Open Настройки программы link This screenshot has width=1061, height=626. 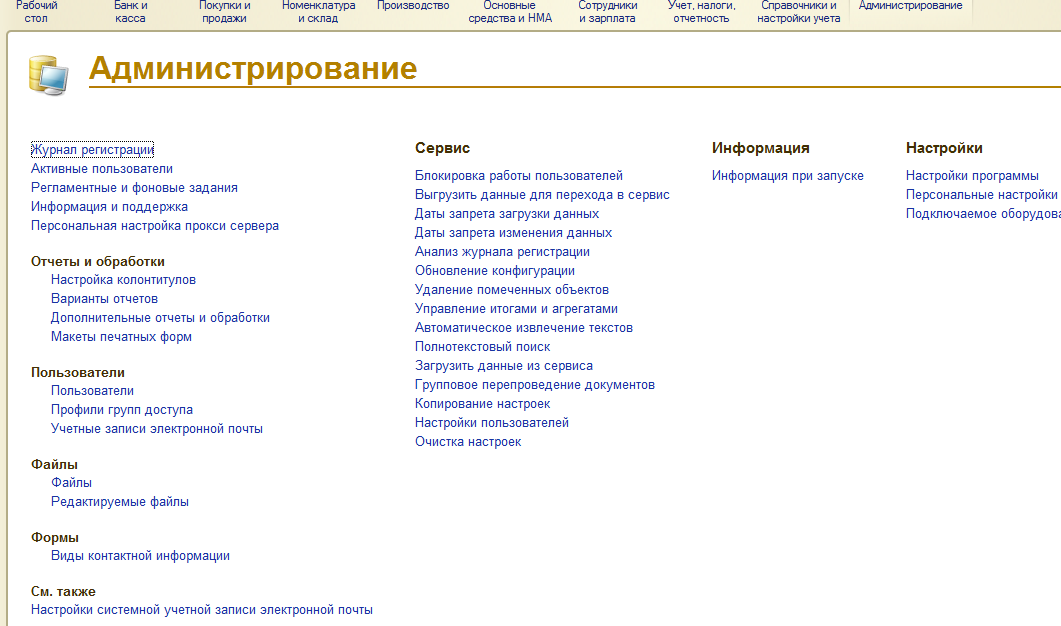[x=972, y=175]
